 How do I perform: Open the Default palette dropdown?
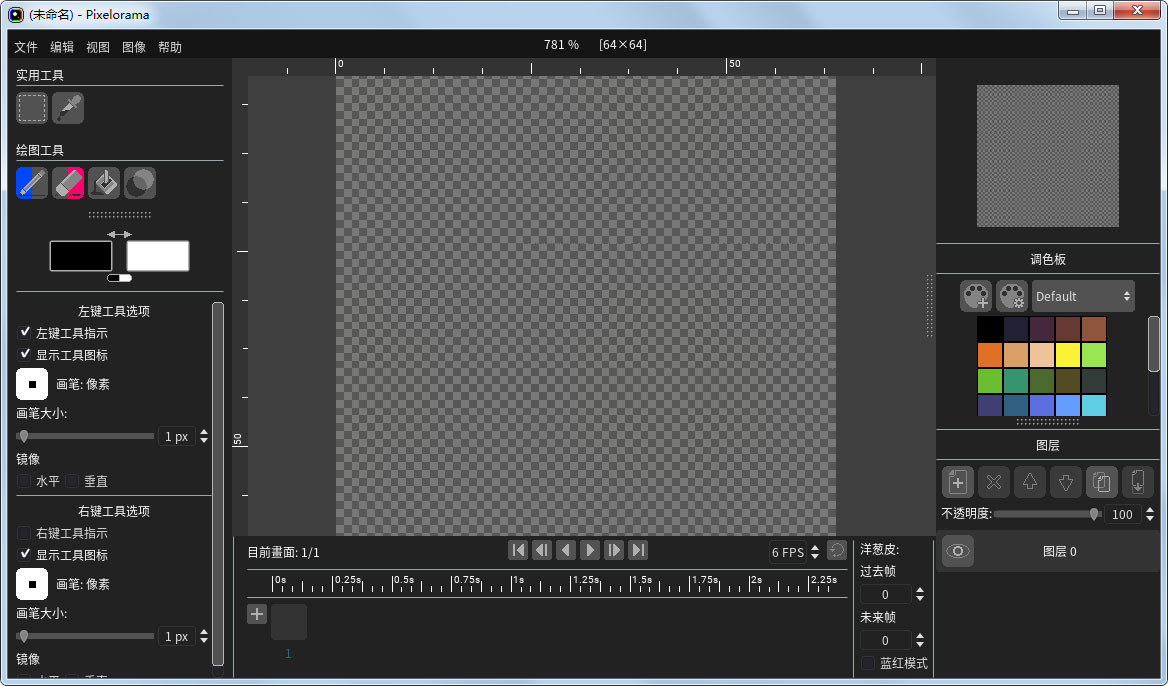pos(1082,296)
